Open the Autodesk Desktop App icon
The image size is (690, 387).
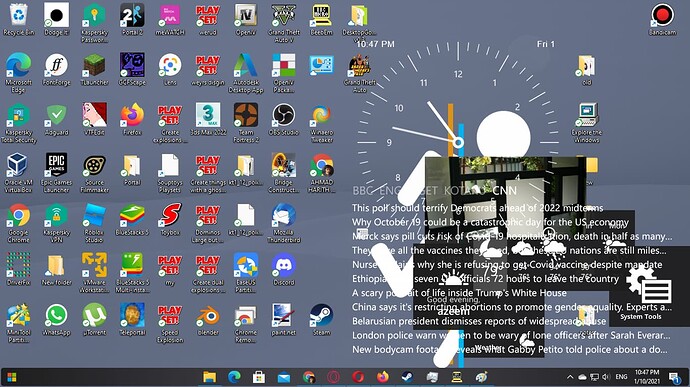[x=246, y=74]
